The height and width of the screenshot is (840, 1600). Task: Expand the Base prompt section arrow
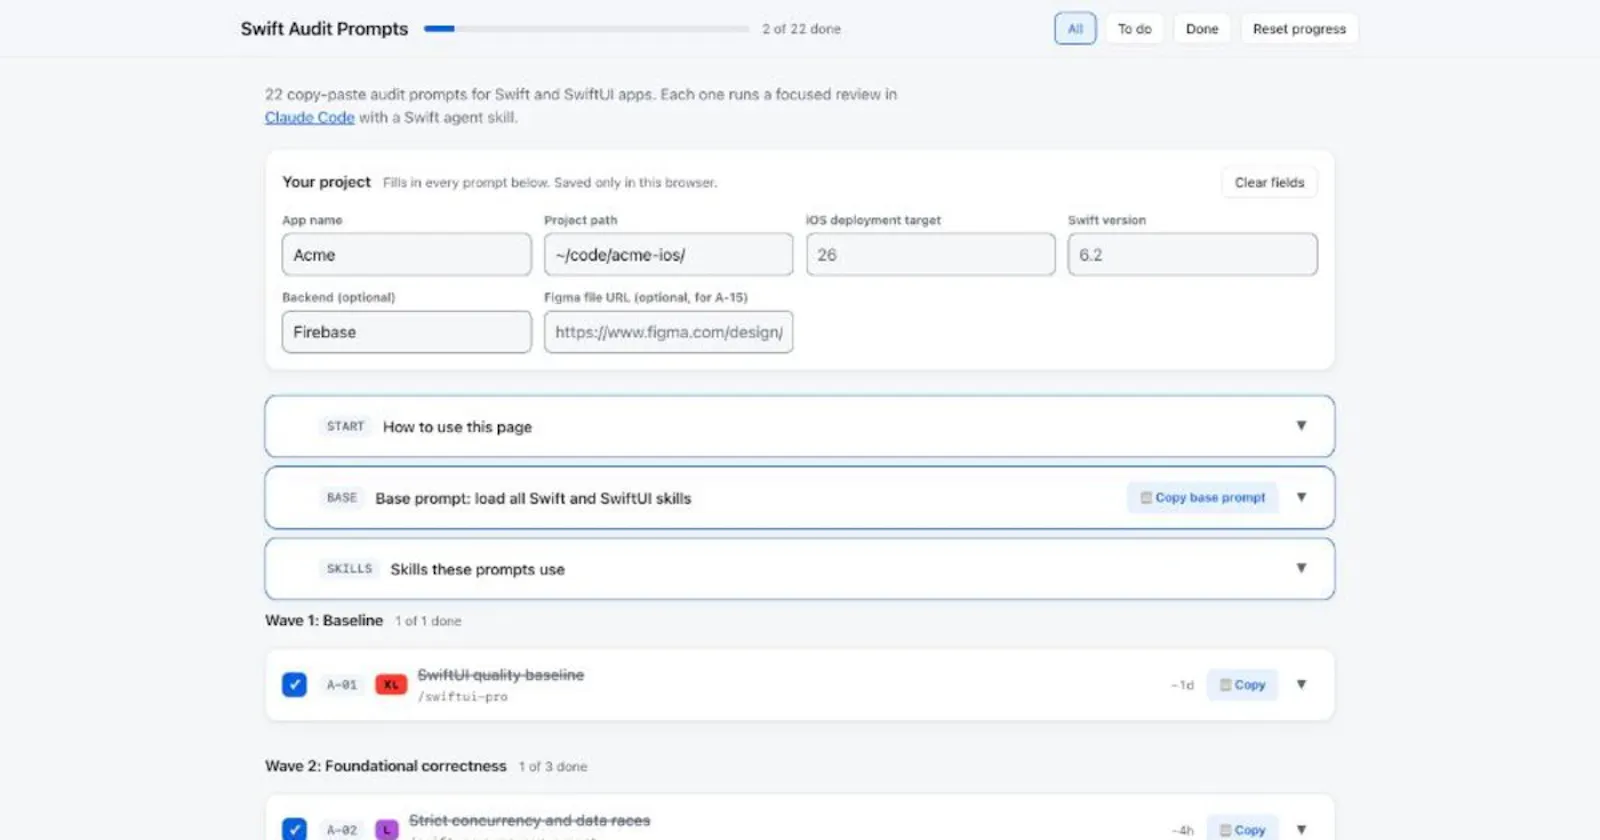point(1301,497)
